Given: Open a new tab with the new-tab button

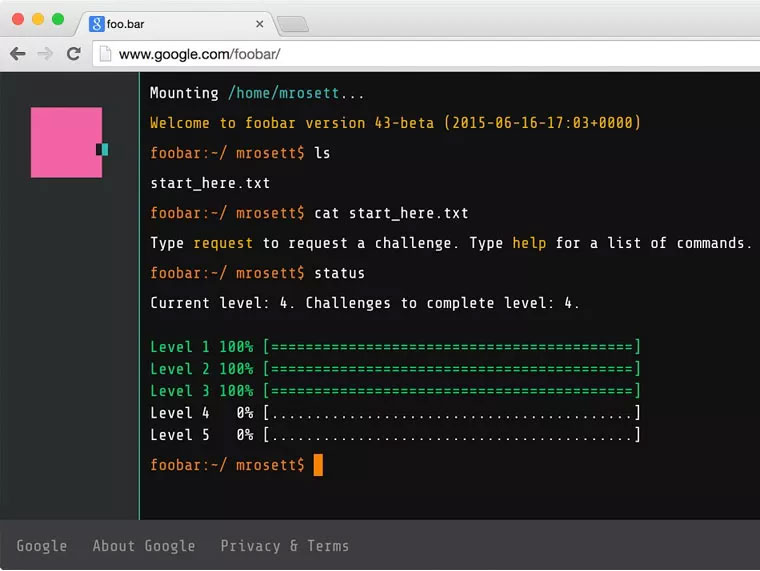Looking at the screenshot, I should [292, 24].
